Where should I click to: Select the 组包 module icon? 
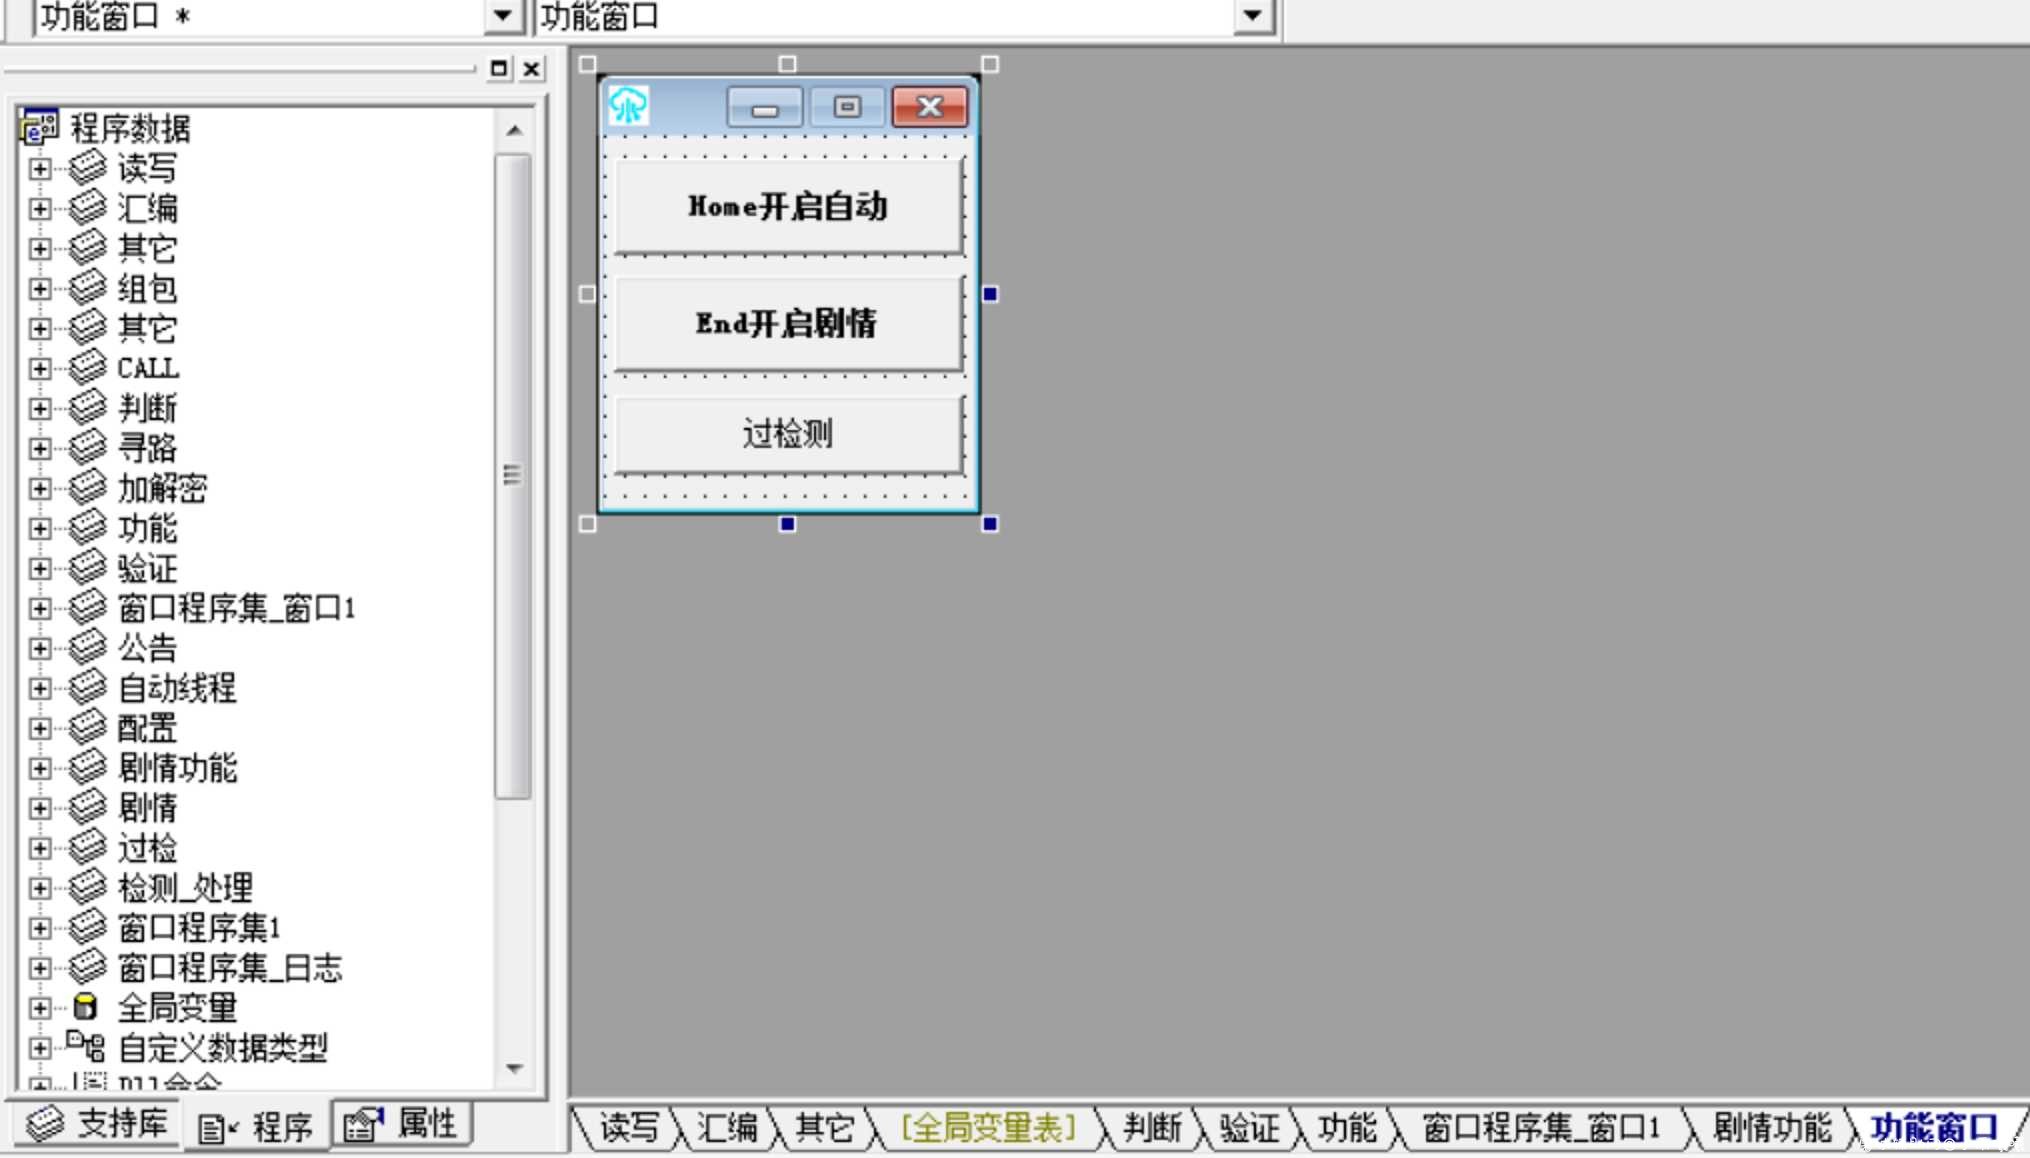pyautogui.click(x=88, y=287)
